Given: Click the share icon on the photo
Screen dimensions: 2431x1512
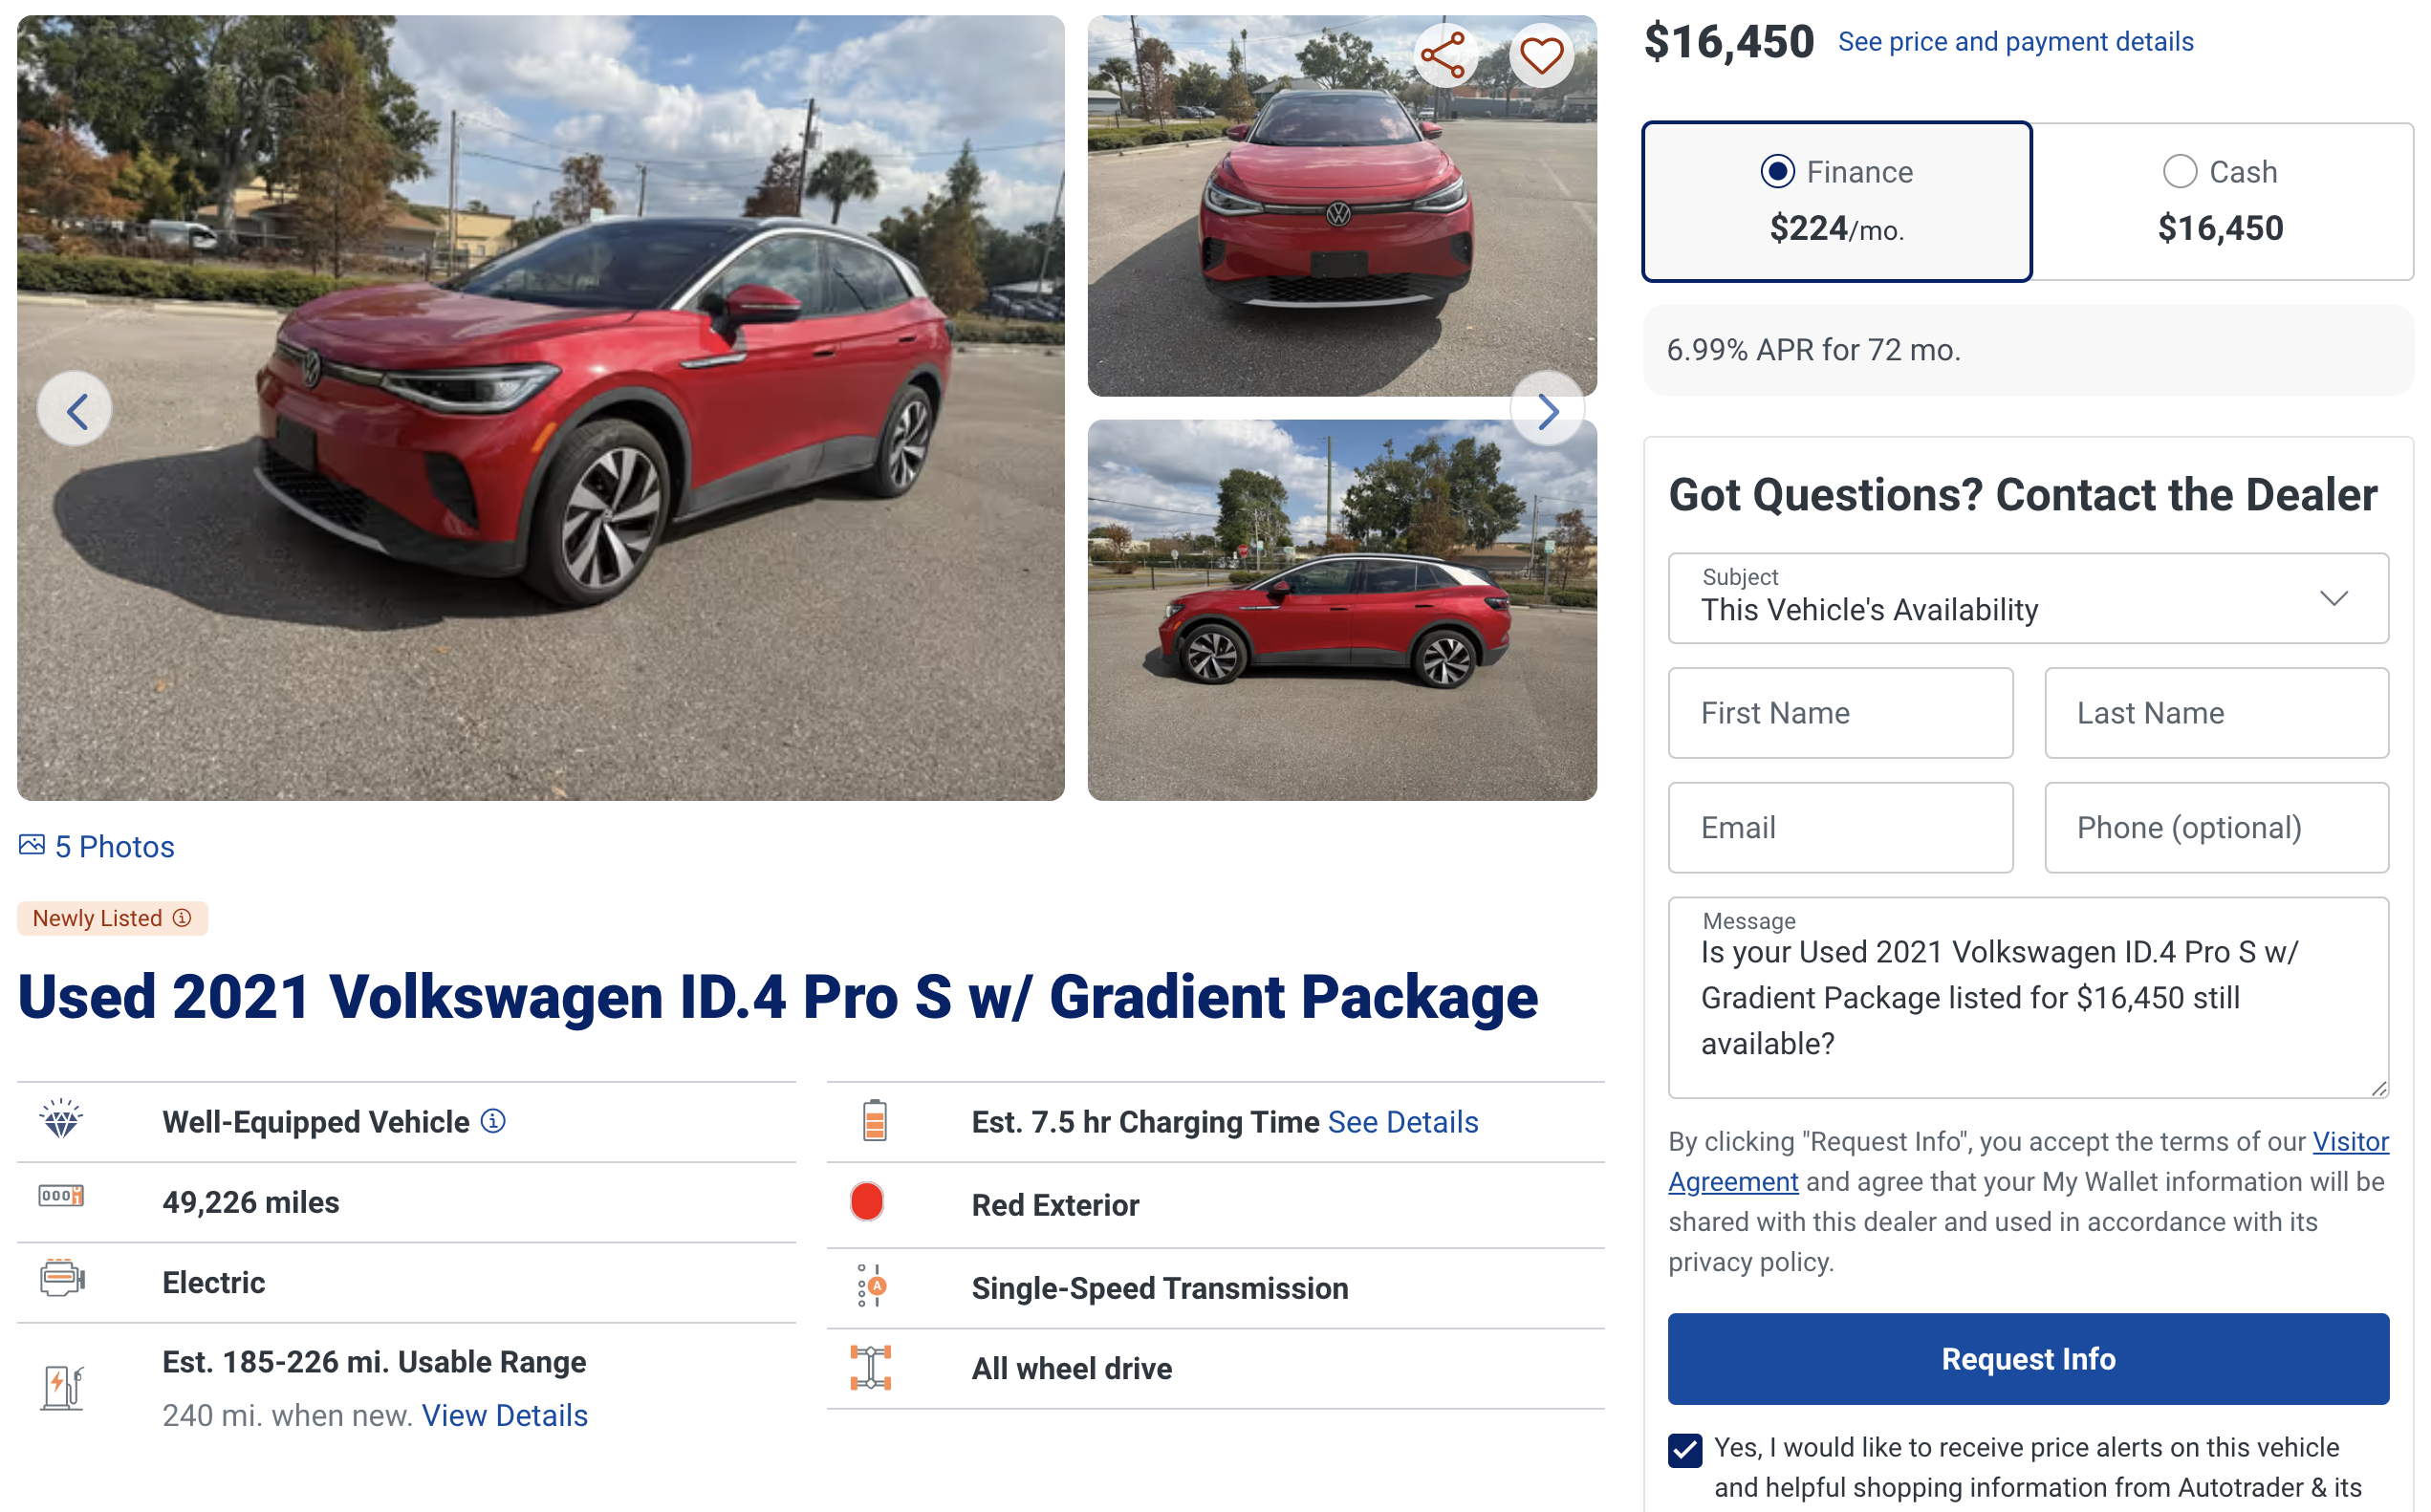Looking at the screenshot, I should [x=1443, y=55].
